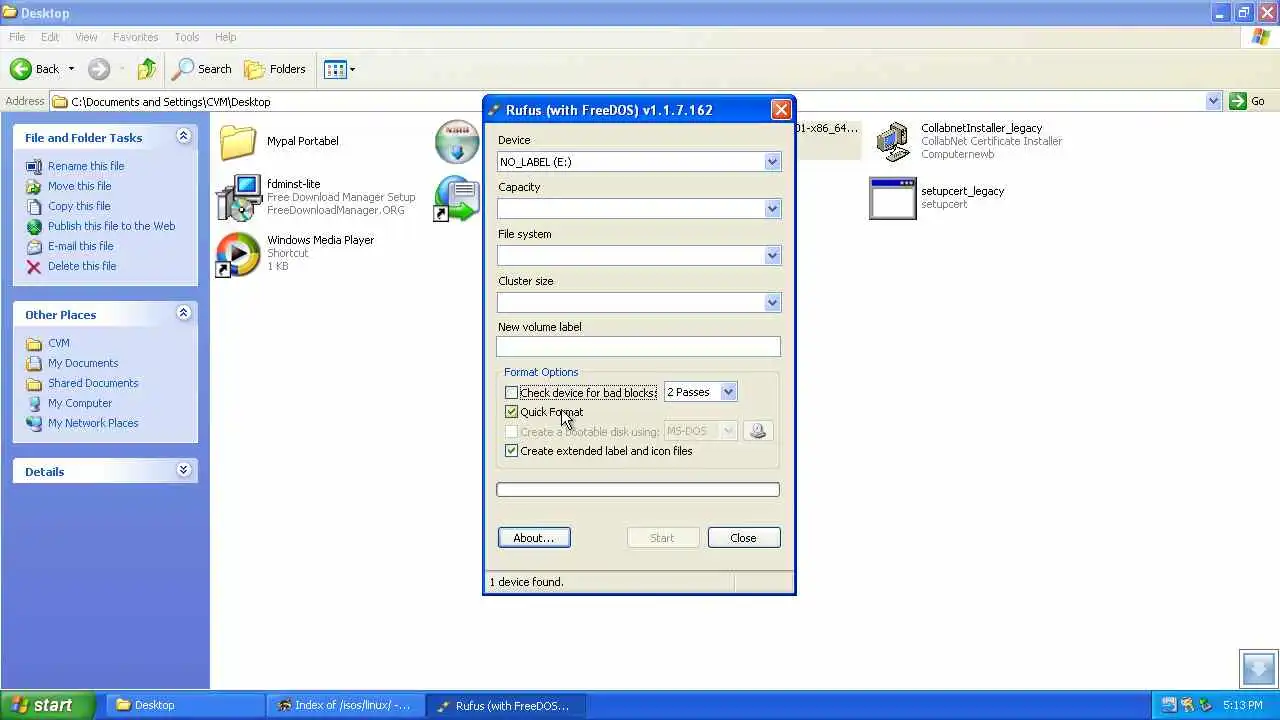Screen dimensions: 1280x720
Task: Click the My Computer icon in Other Places
Action: 34,403
